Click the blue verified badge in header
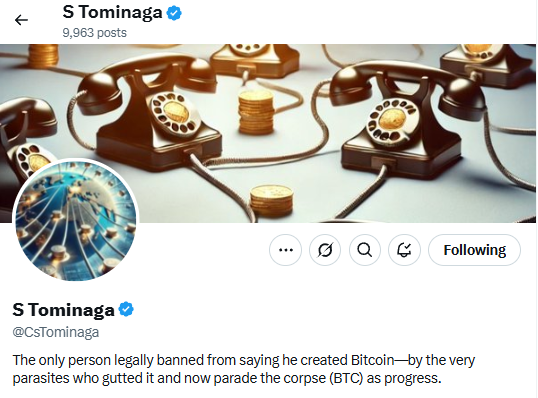538x398 pixels. coord(174,13)
